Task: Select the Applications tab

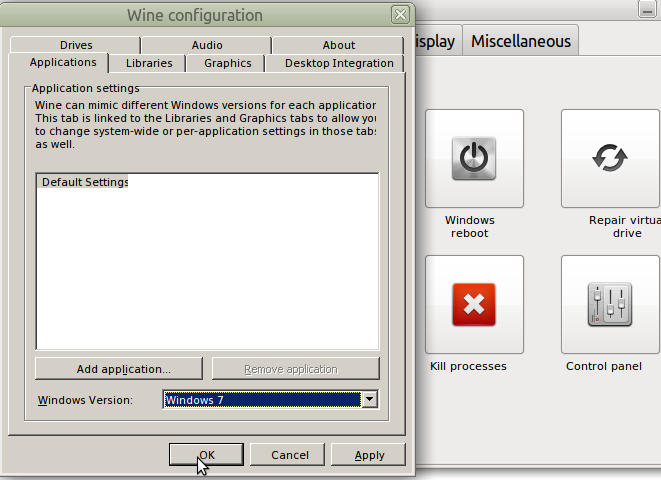Action: tap(63, 62)
